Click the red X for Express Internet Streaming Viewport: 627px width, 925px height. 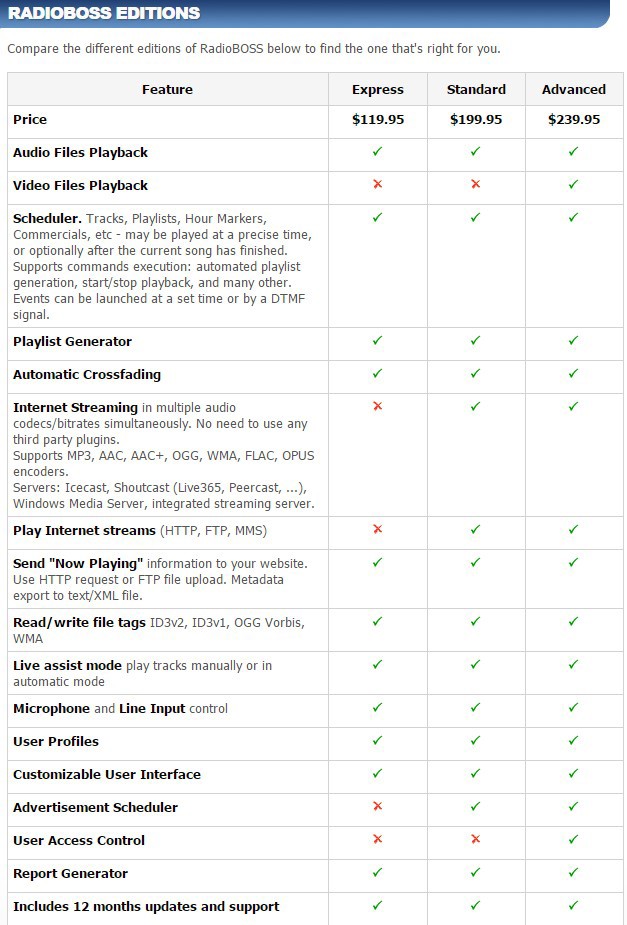click(377, 406)
